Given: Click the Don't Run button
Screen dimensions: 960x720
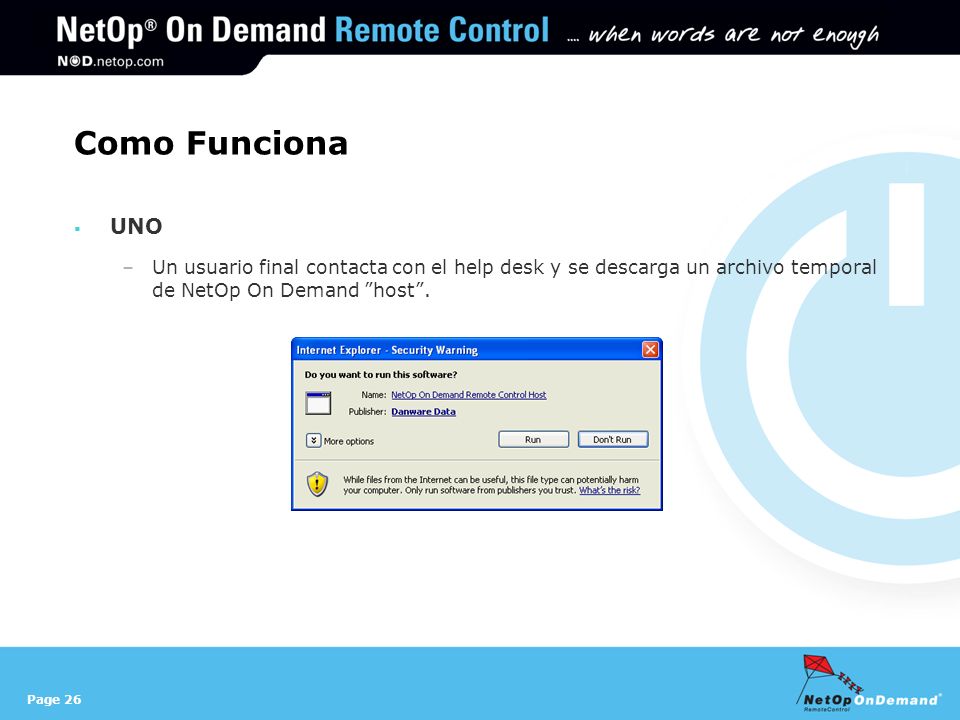Looking at the screenshot, I should click(612, 440).
